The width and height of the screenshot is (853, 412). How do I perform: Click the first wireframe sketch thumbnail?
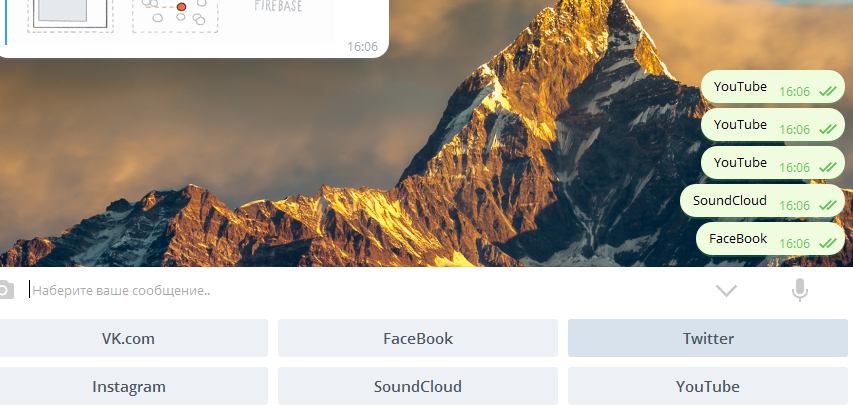pos(70,16)
